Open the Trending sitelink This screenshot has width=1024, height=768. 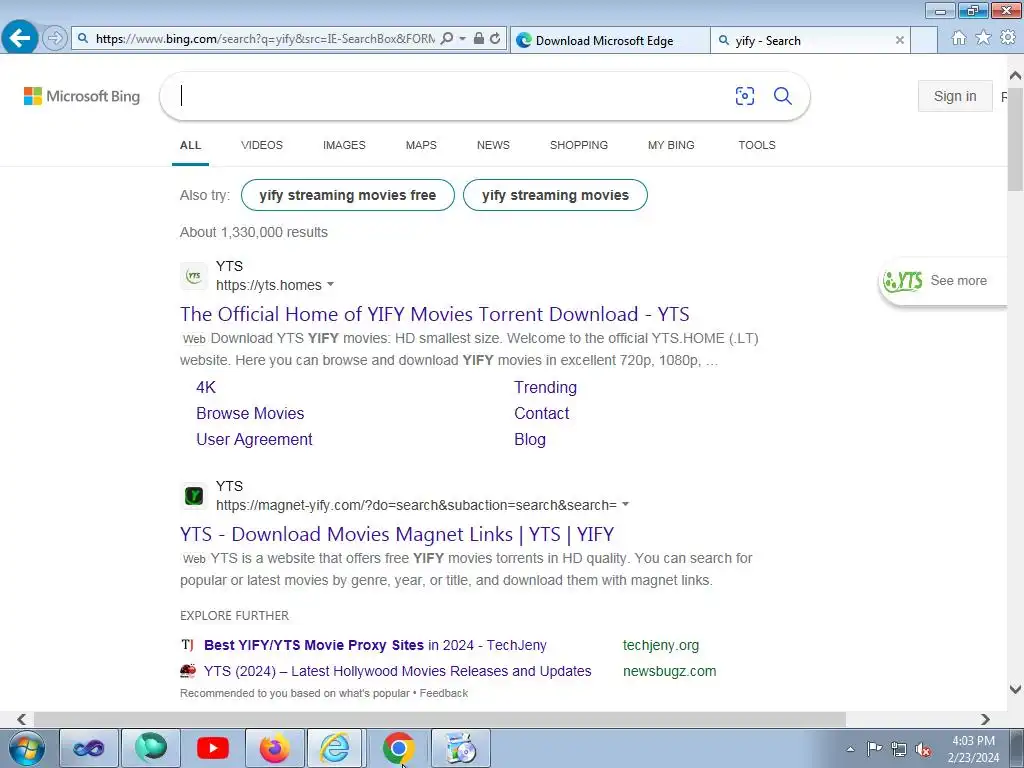click(x=545, y=387)
